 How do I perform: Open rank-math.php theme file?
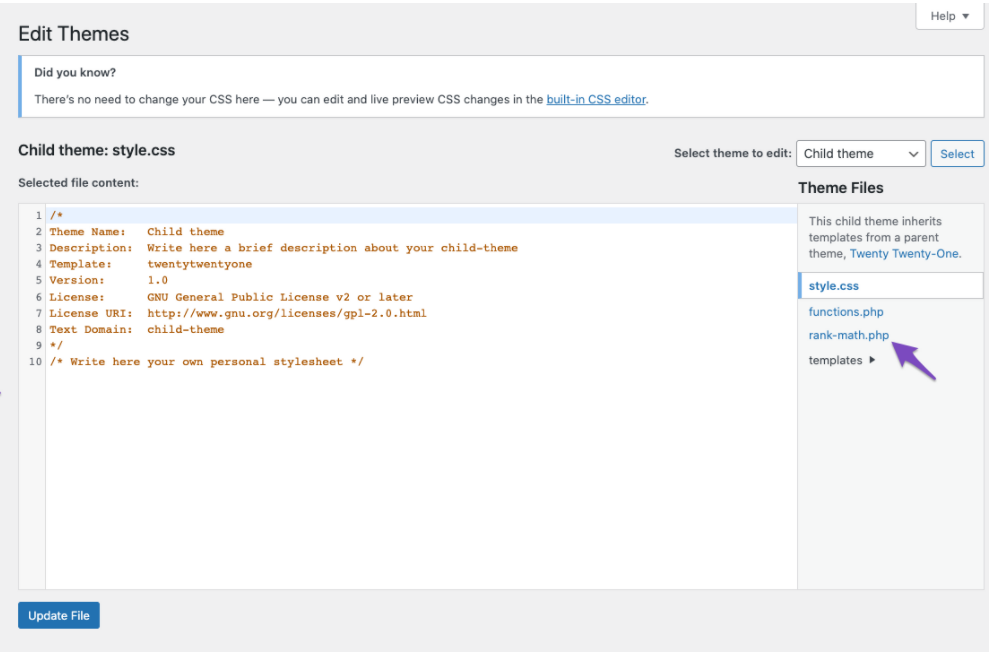[848, 335]
